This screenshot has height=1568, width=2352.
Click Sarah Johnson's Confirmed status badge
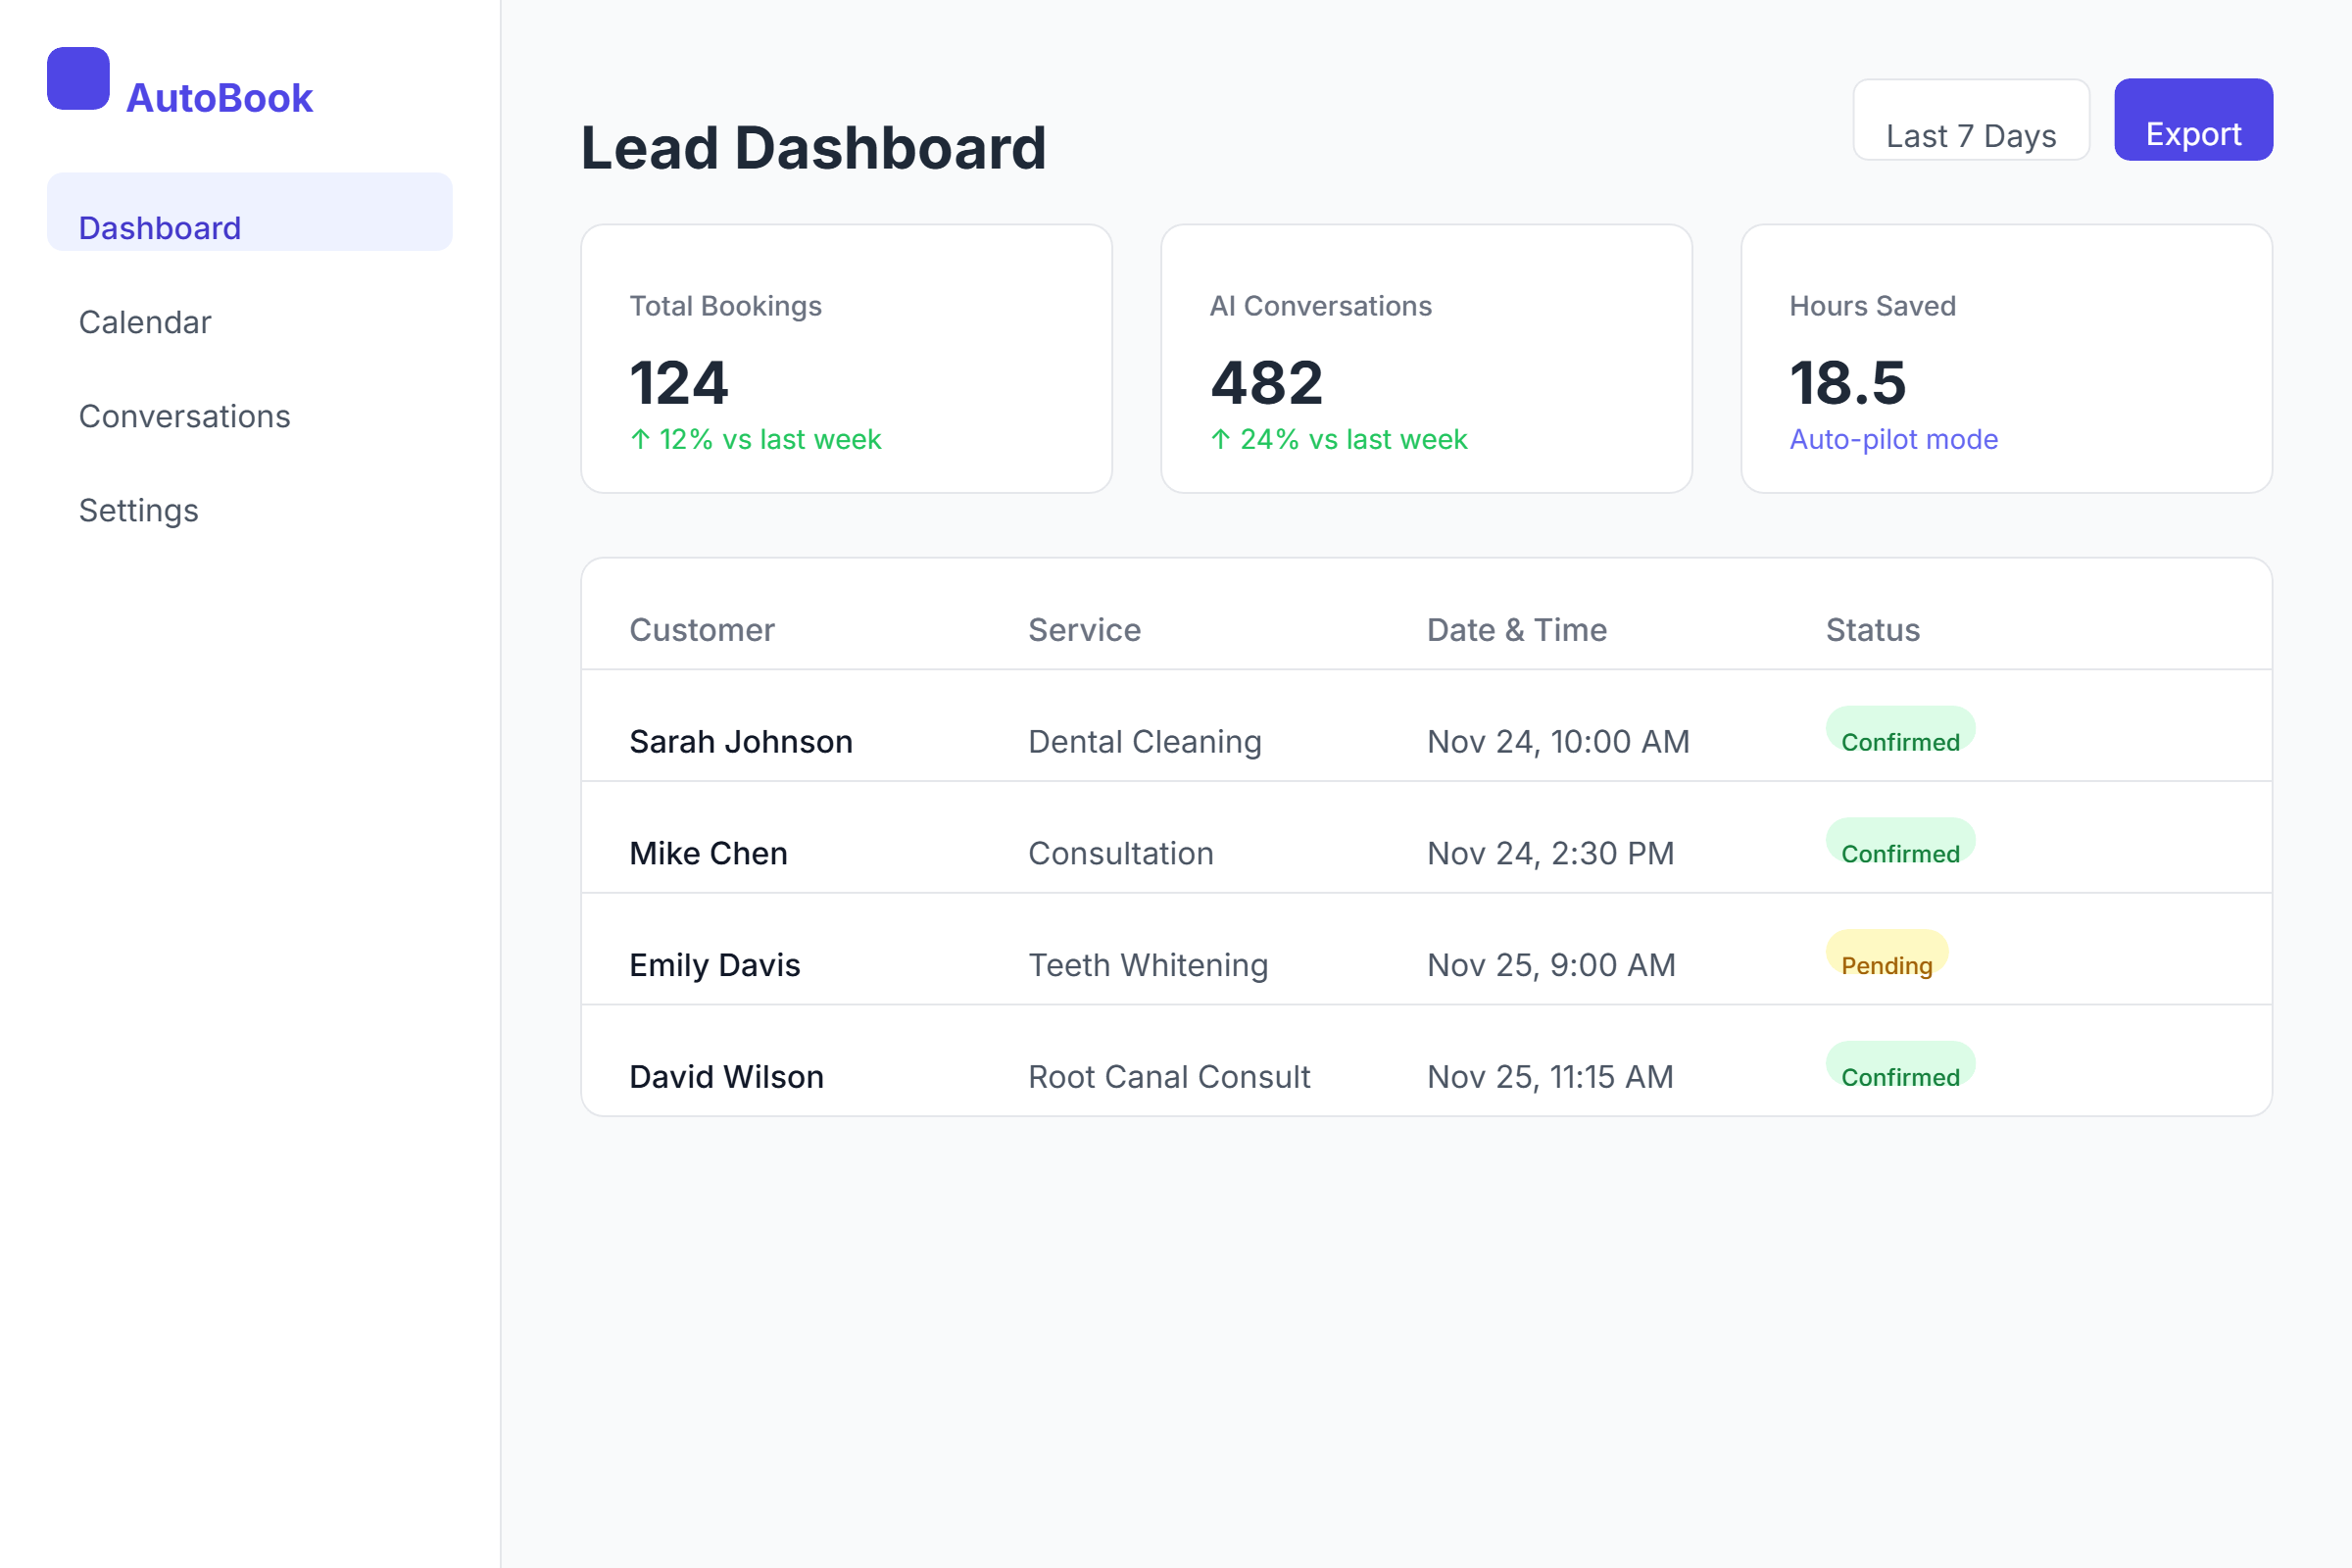1900,731
